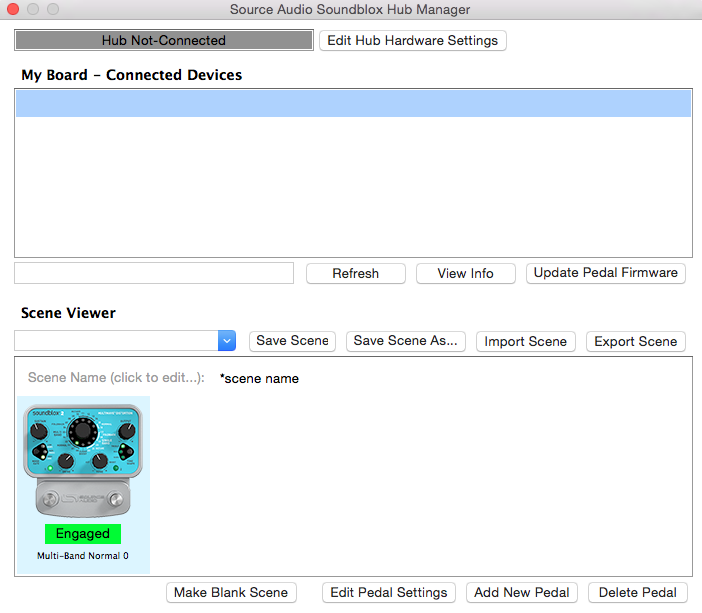Click the scene selector combo box field
The height and width of the screenshot is (613, 702).
click(116, 341)
